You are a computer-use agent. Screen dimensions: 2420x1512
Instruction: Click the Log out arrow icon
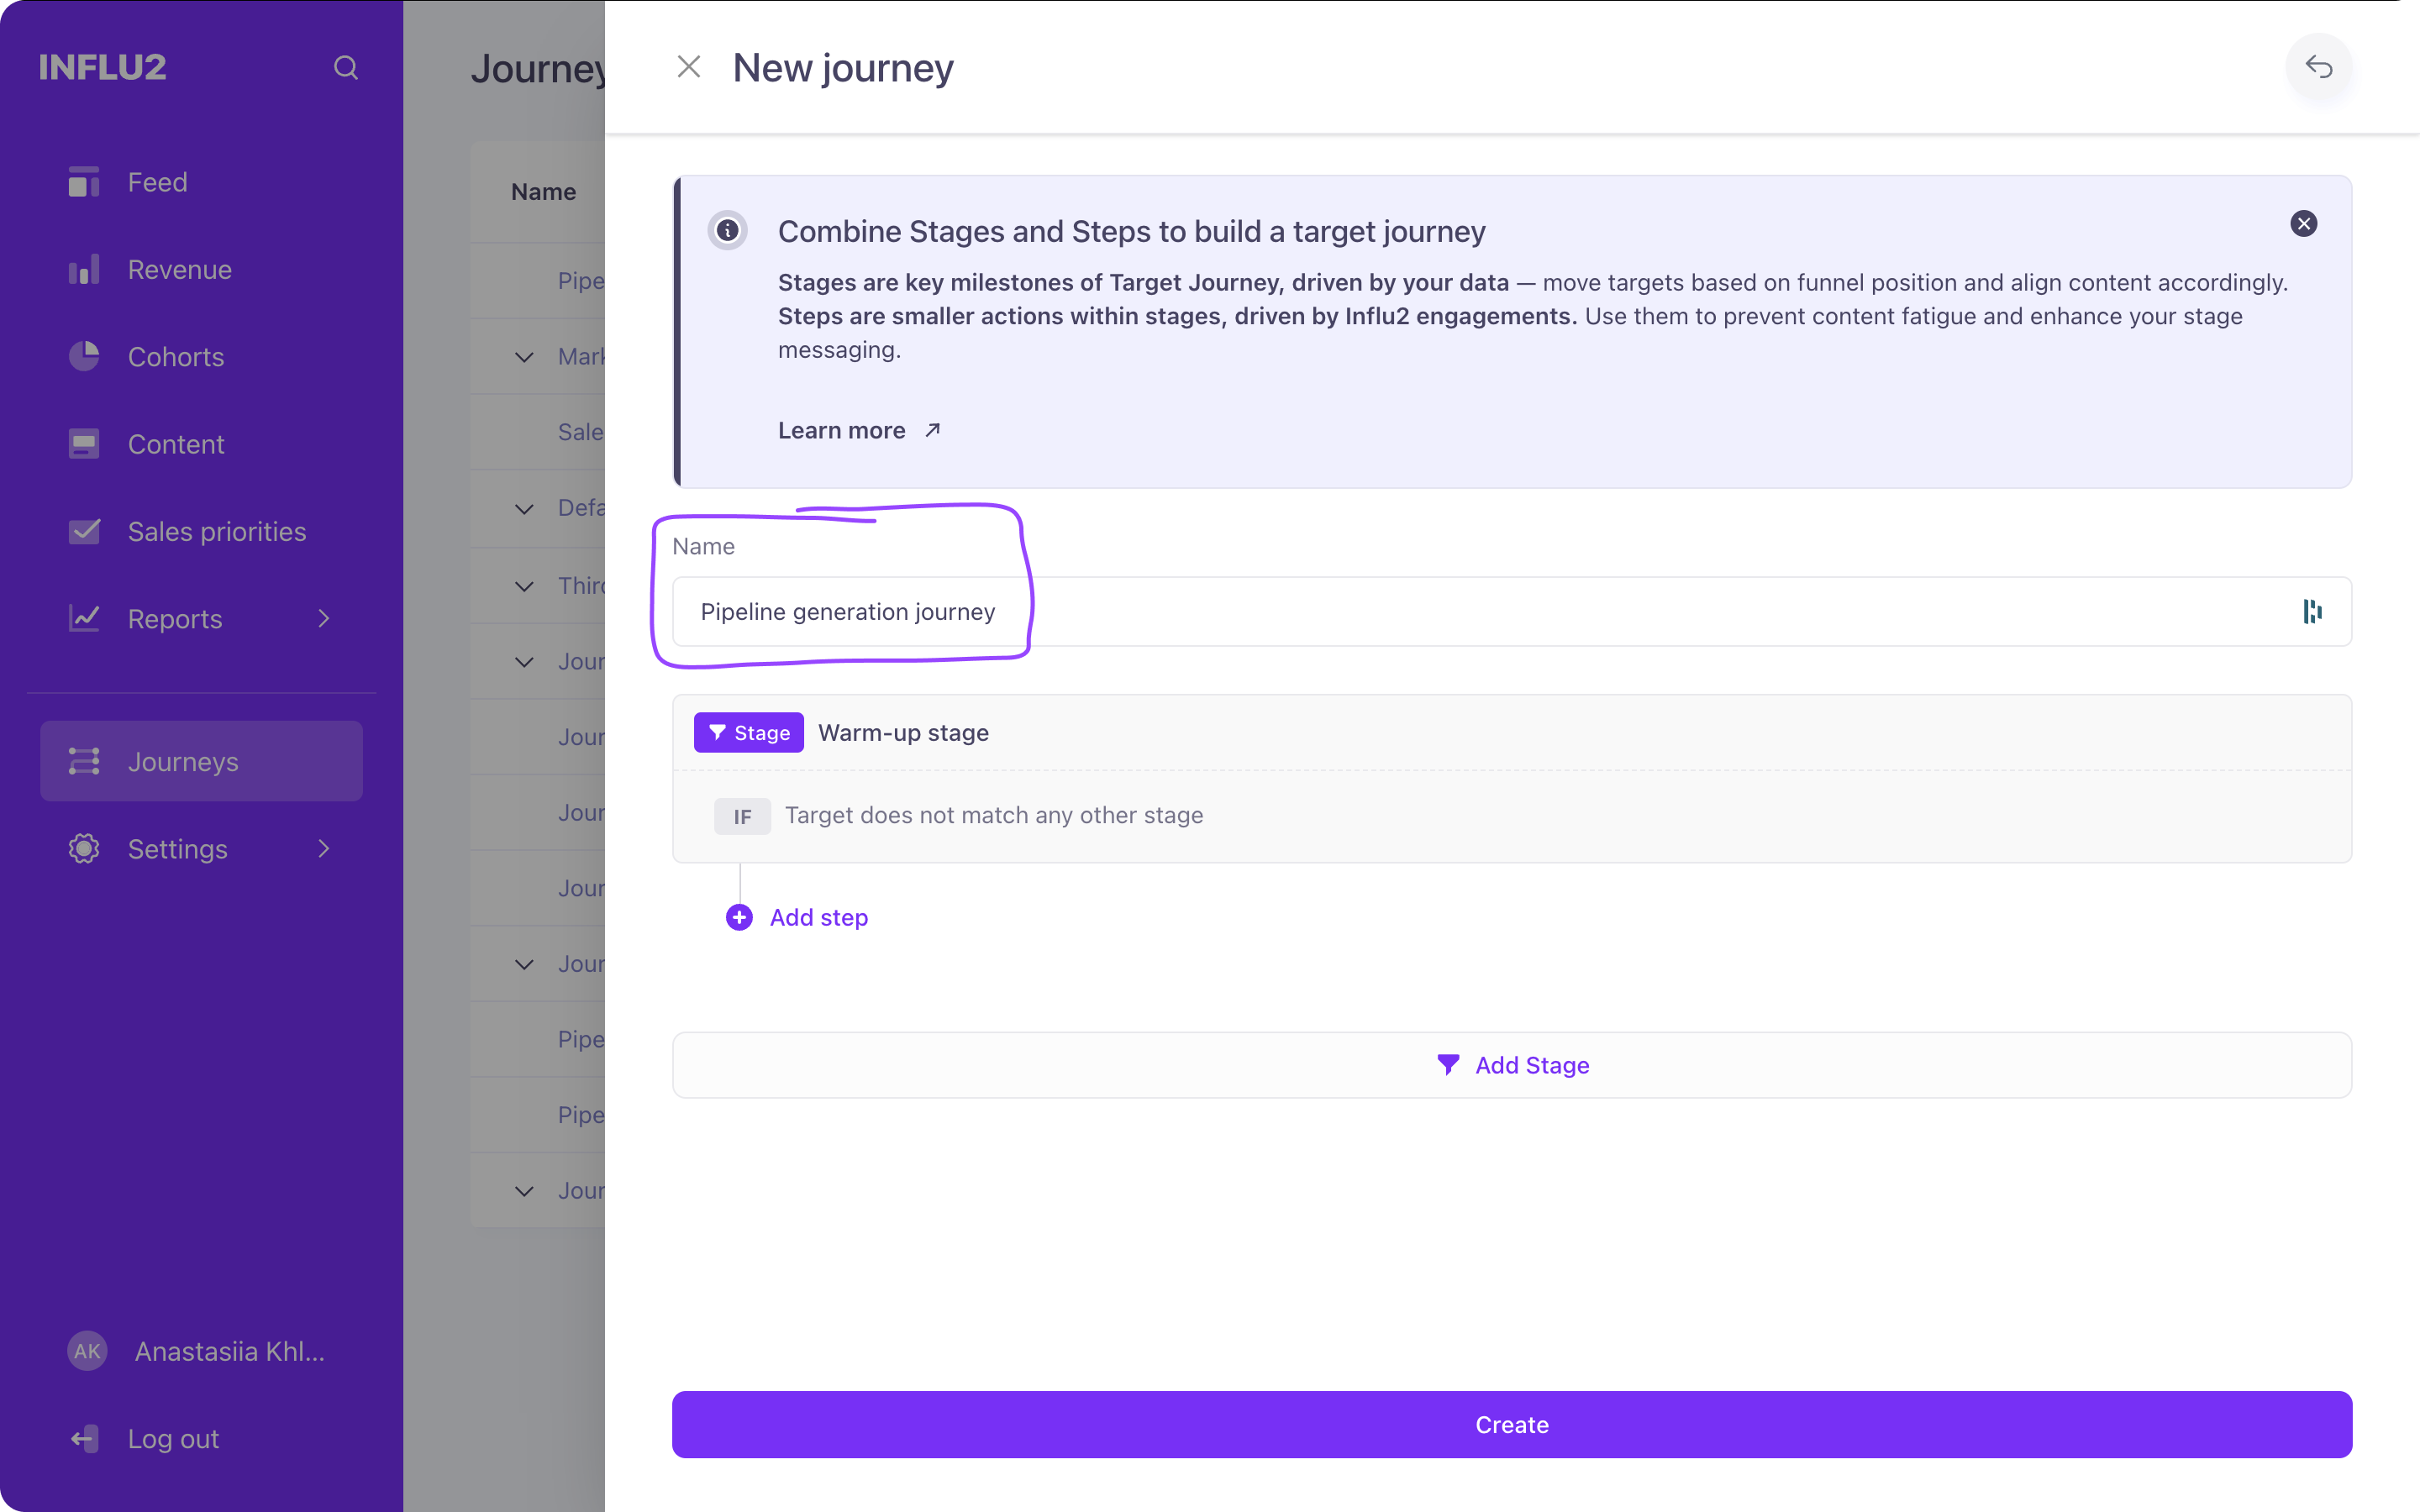pyautogui.click(x=84, y=1438)
